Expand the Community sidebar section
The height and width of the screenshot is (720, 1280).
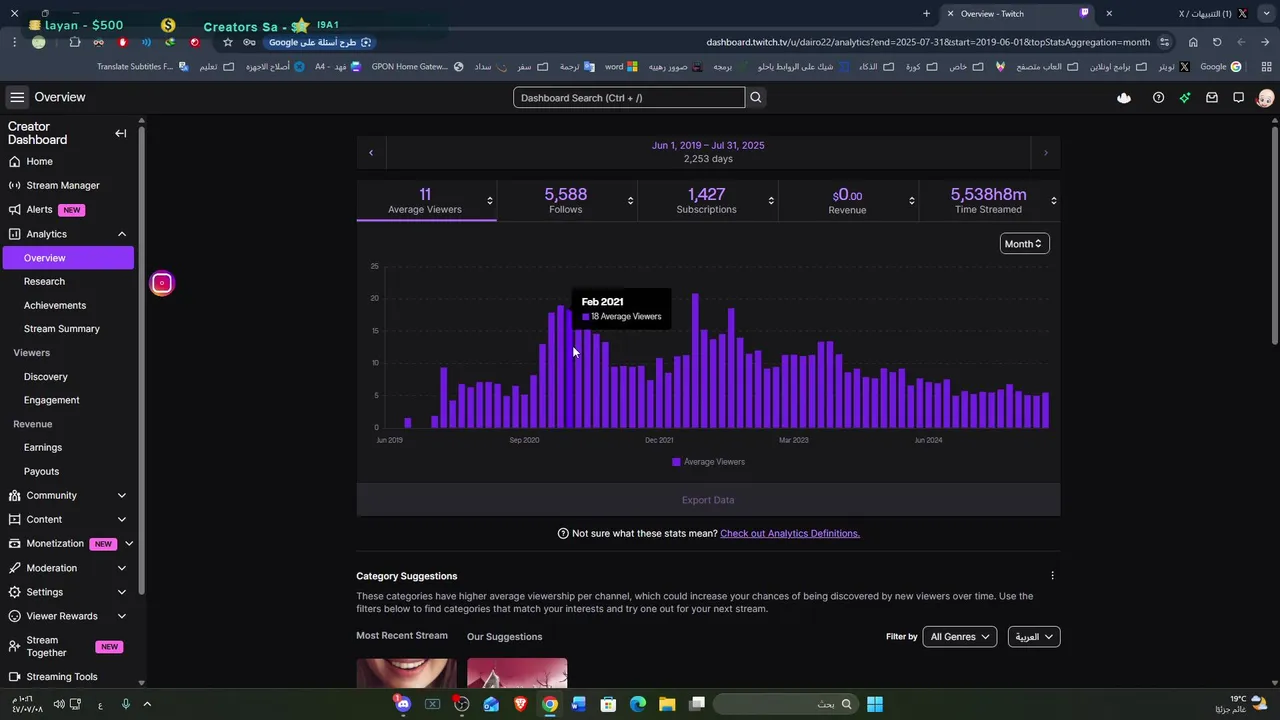122,496
